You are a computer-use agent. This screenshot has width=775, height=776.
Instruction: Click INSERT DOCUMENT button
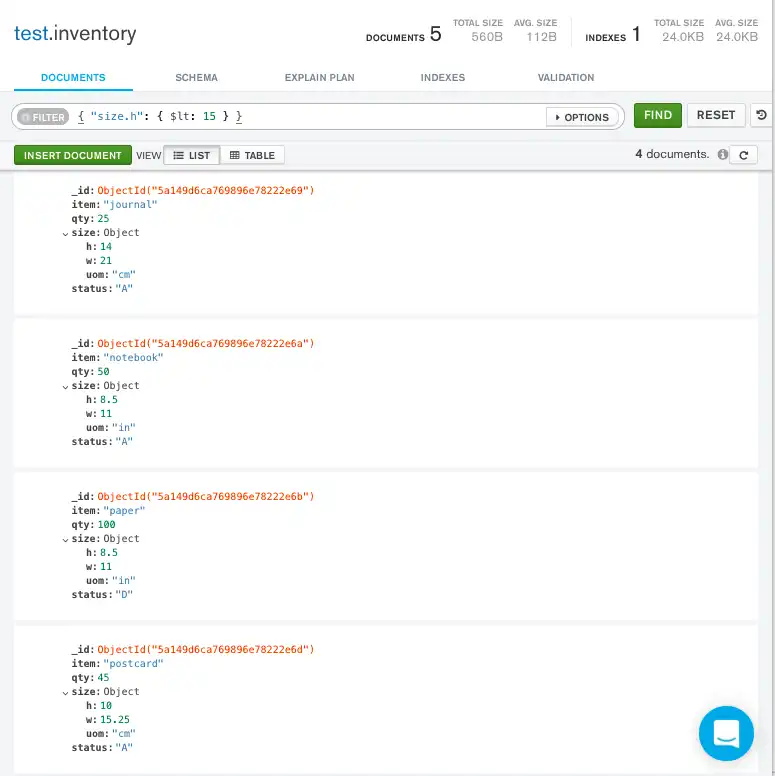pos(73,155)
